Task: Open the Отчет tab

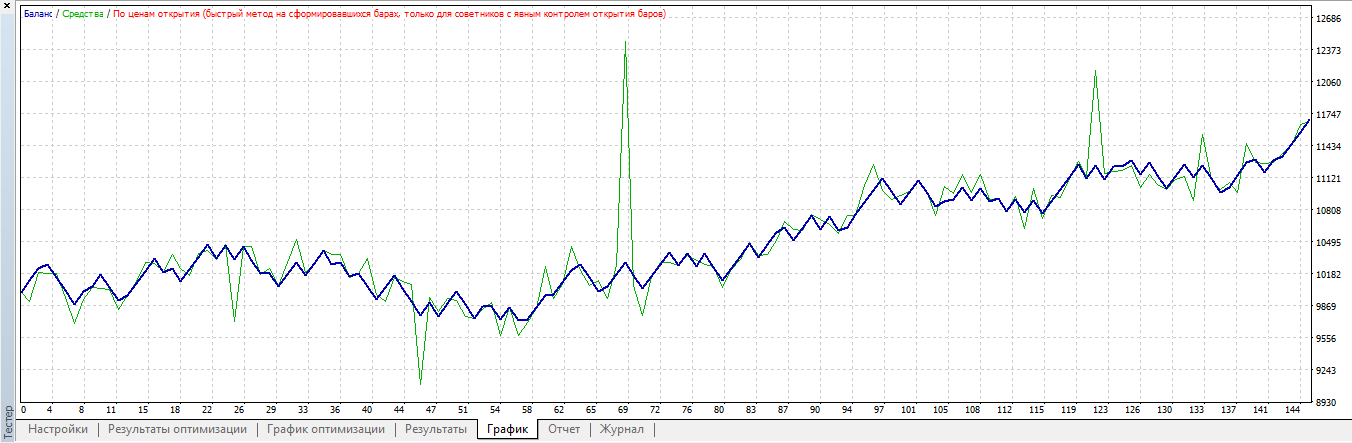Action: coord(564,430)
